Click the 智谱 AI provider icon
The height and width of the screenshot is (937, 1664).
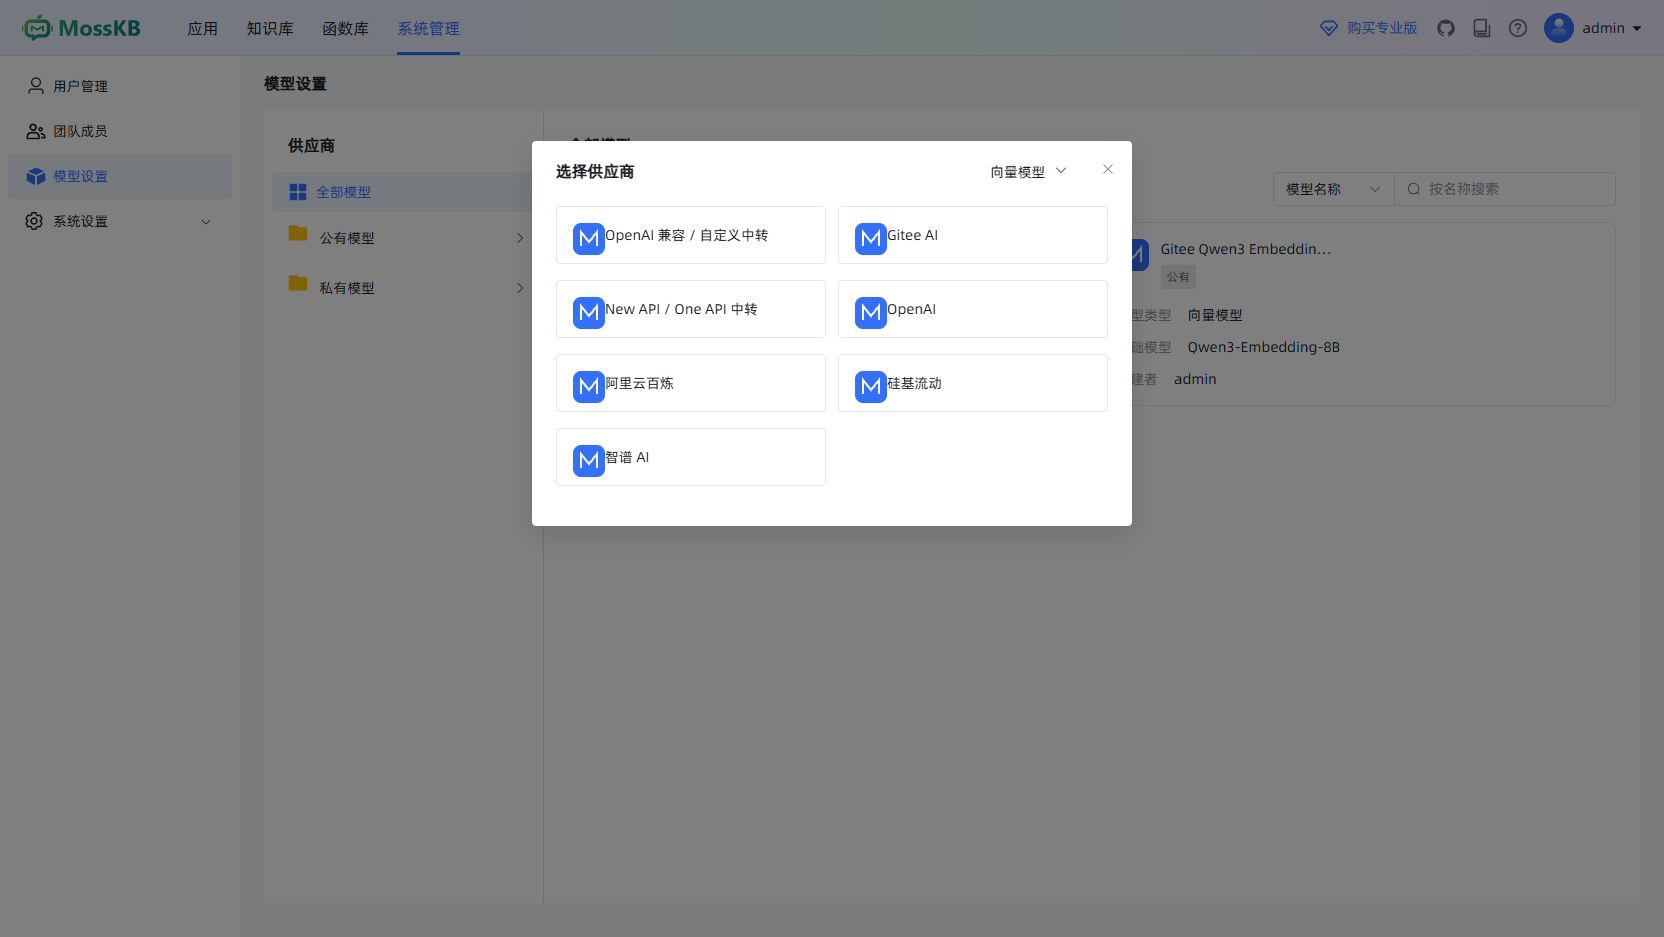tap(589, 461)
